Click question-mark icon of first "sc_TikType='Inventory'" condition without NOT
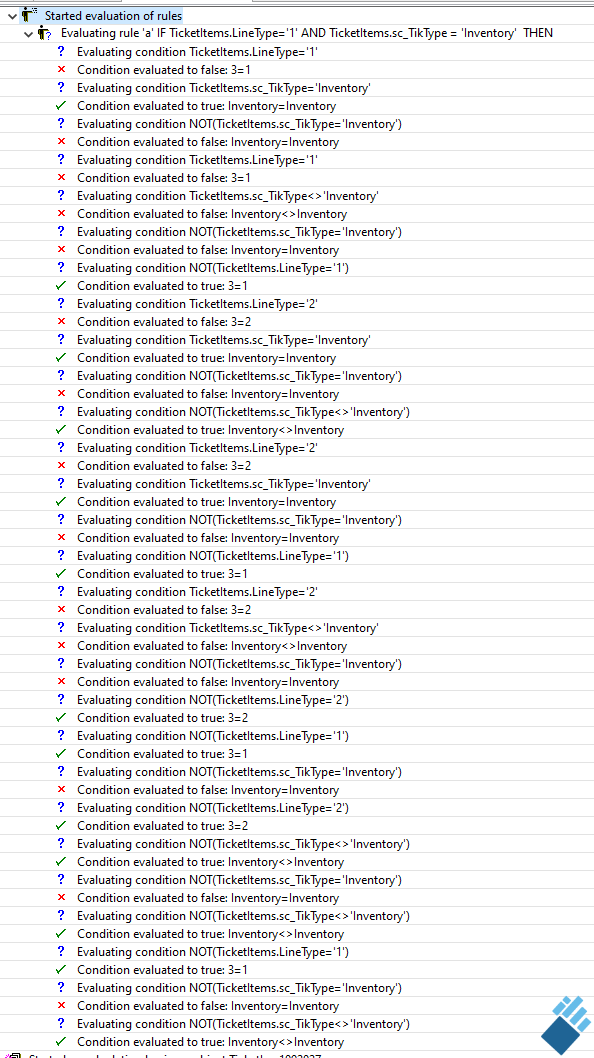Screen dimensions: 594x1058 (61, 88)
